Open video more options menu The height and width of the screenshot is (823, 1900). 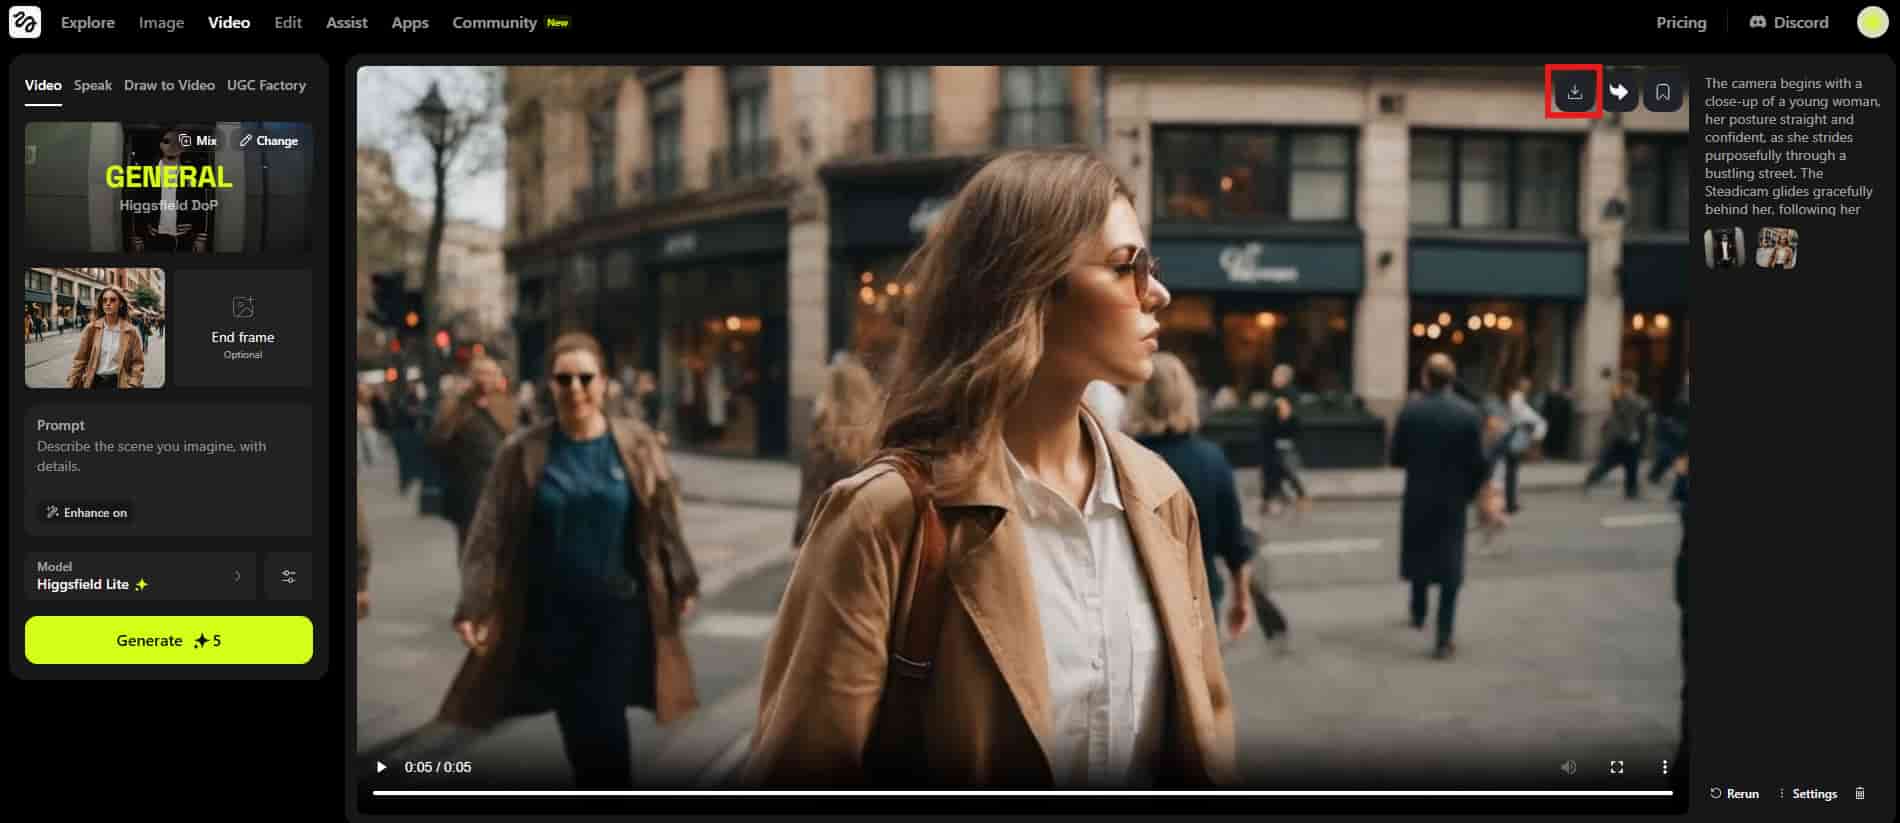click(x=1664, y=767)
